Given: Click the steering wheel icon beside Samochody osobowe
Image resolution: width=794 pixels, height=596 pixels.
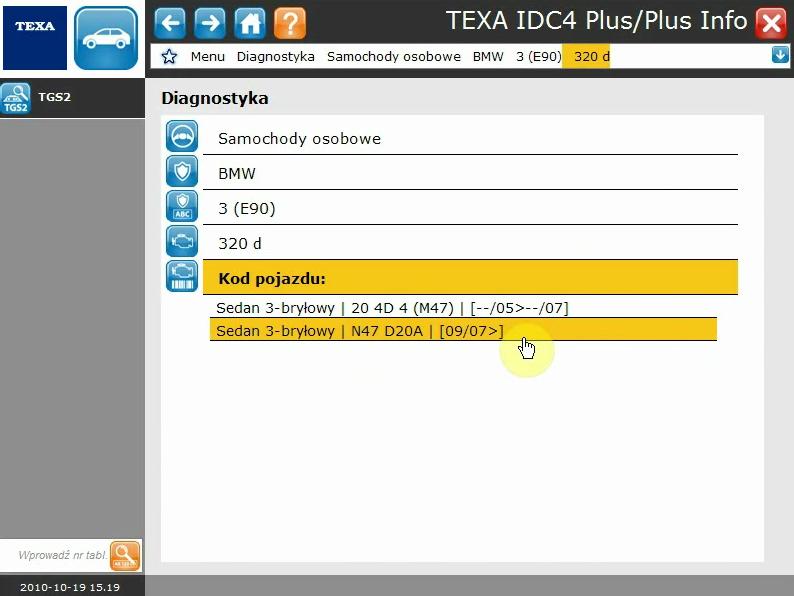Looking at the screenshot, I should point(182,138).
